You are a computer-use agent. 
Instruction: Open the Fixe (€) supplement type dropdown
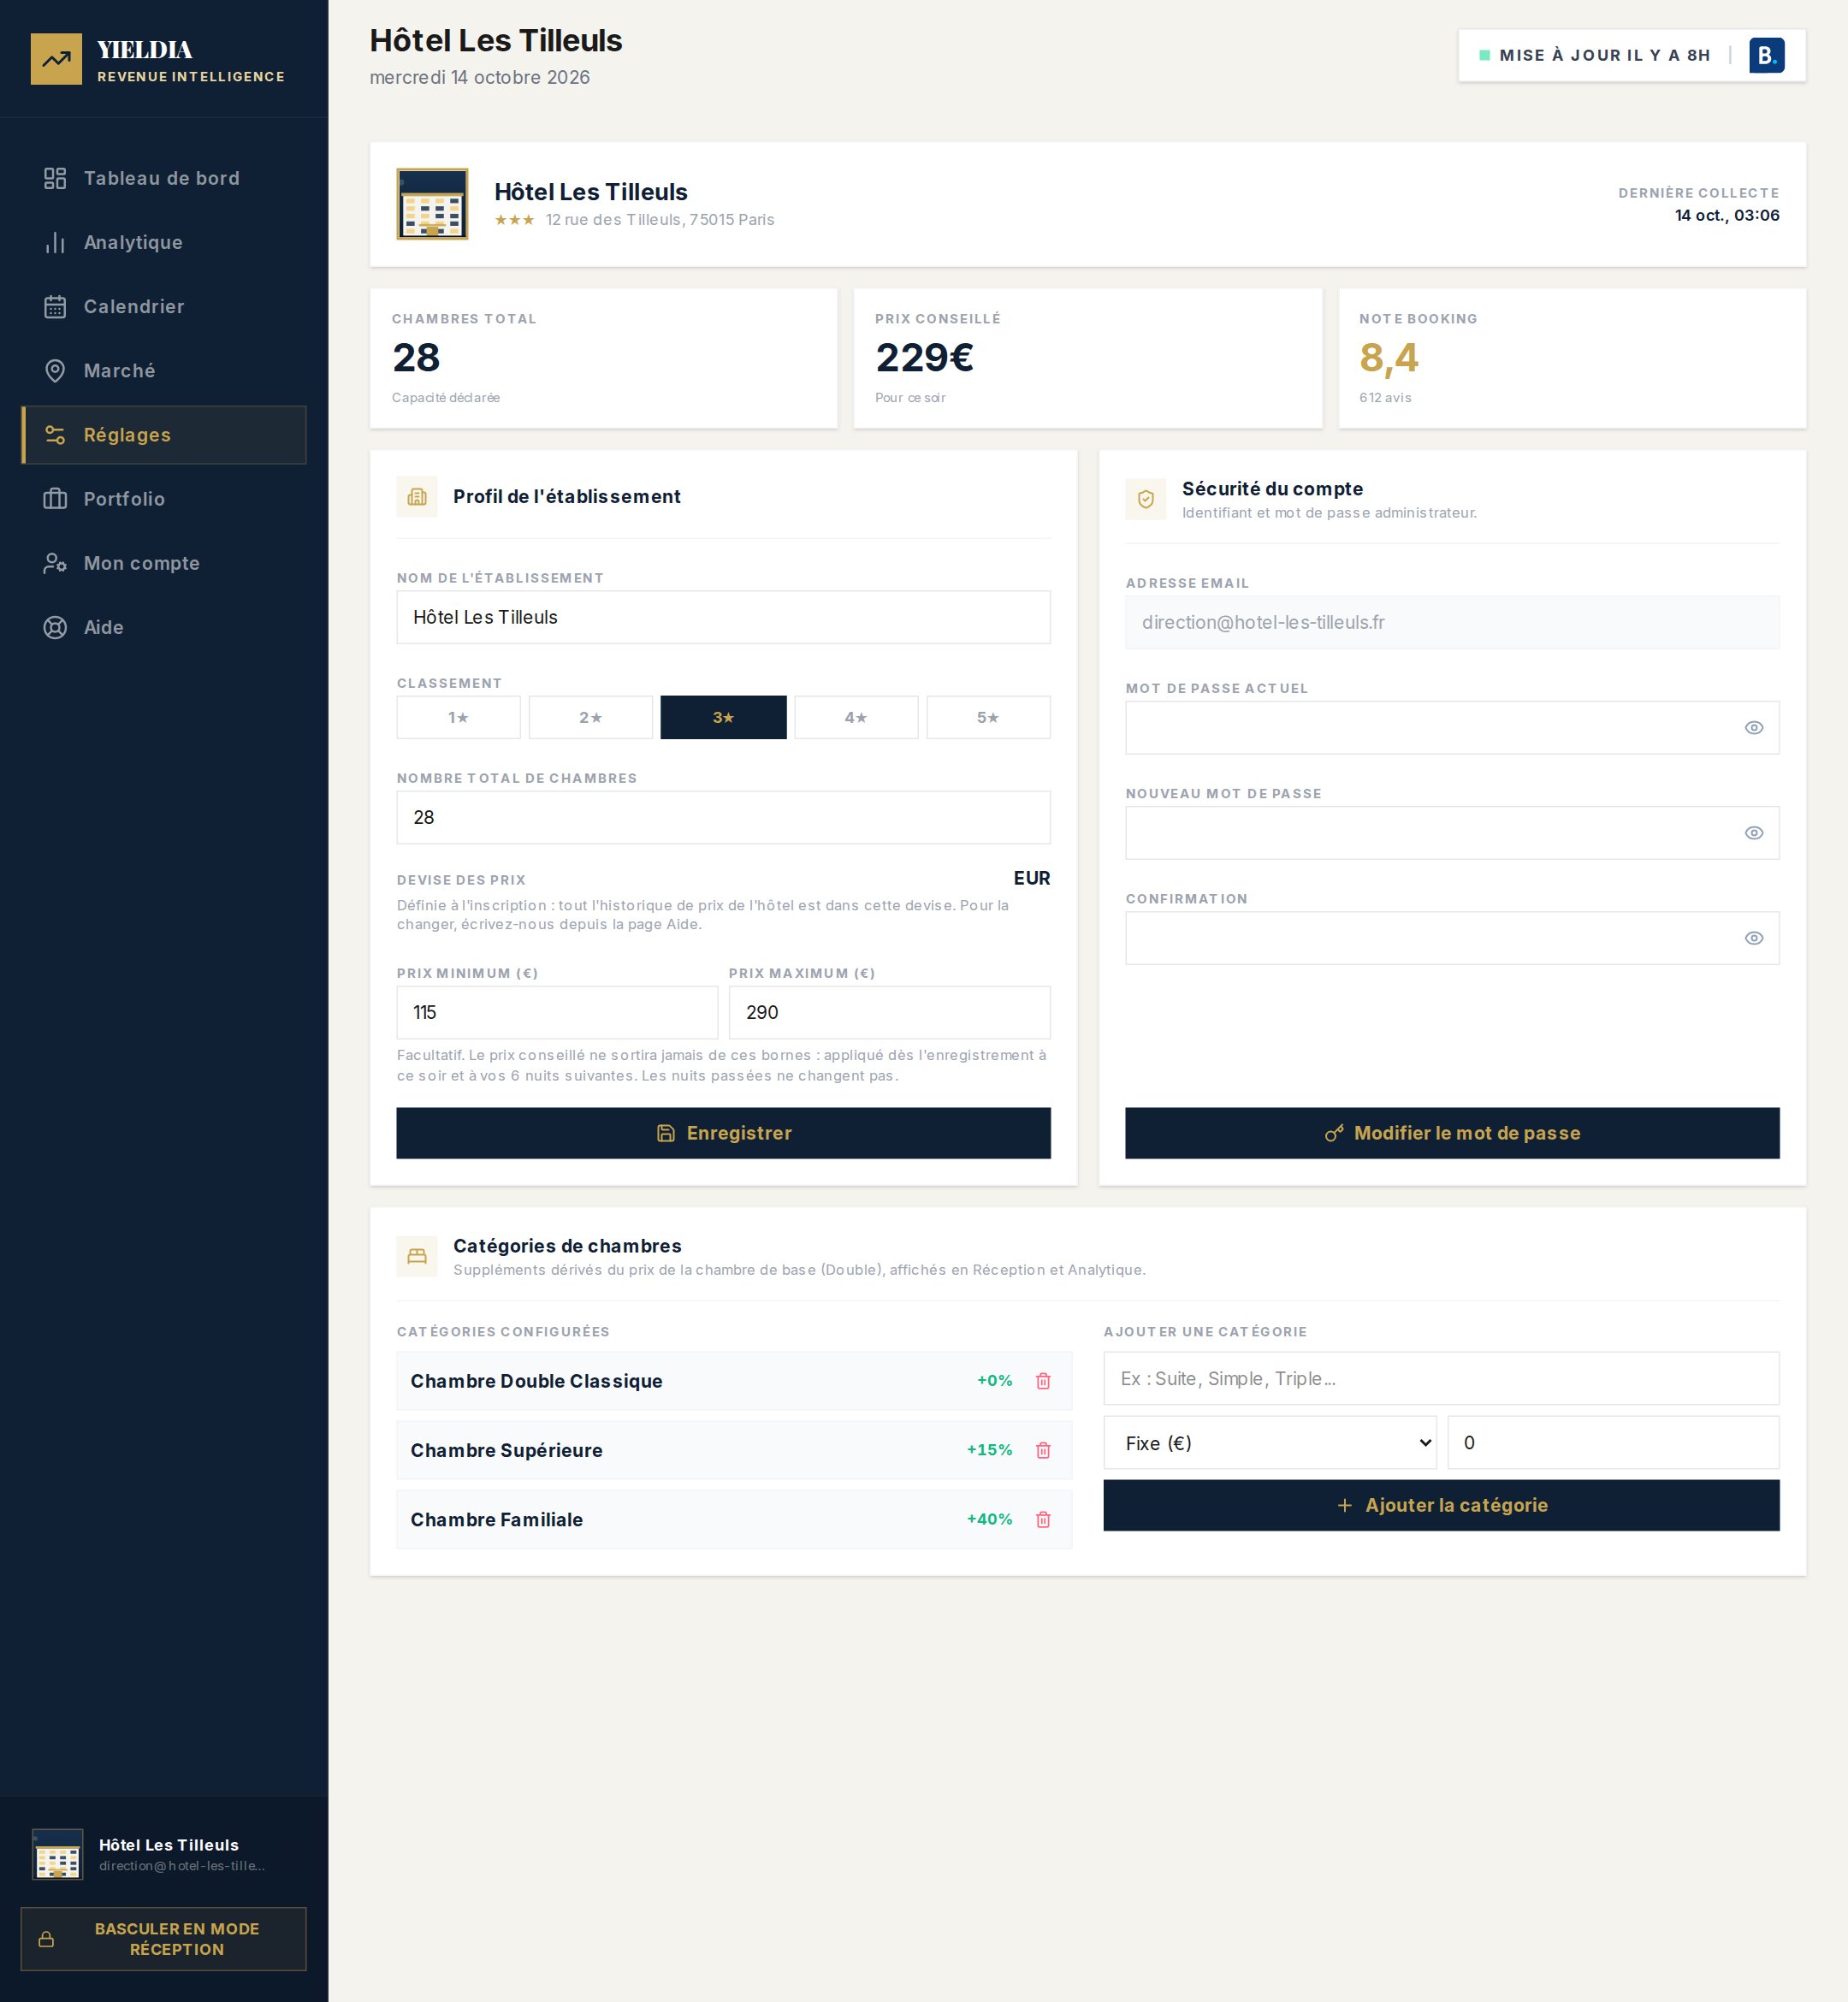coord(1270,1443)
